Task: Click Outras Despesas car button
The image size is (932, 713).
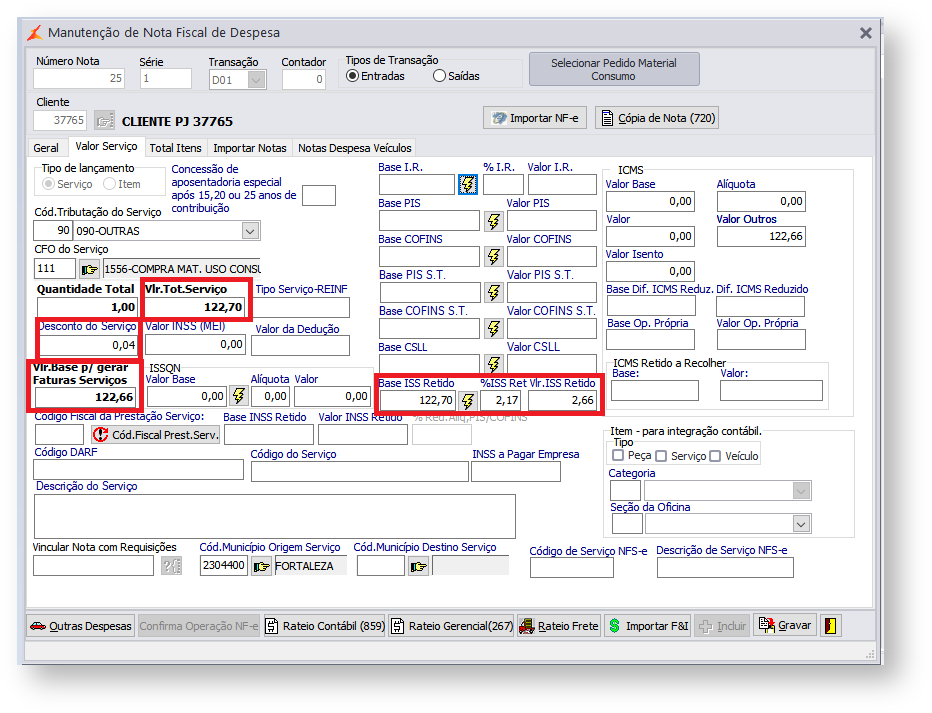Action: coord(81,626)
